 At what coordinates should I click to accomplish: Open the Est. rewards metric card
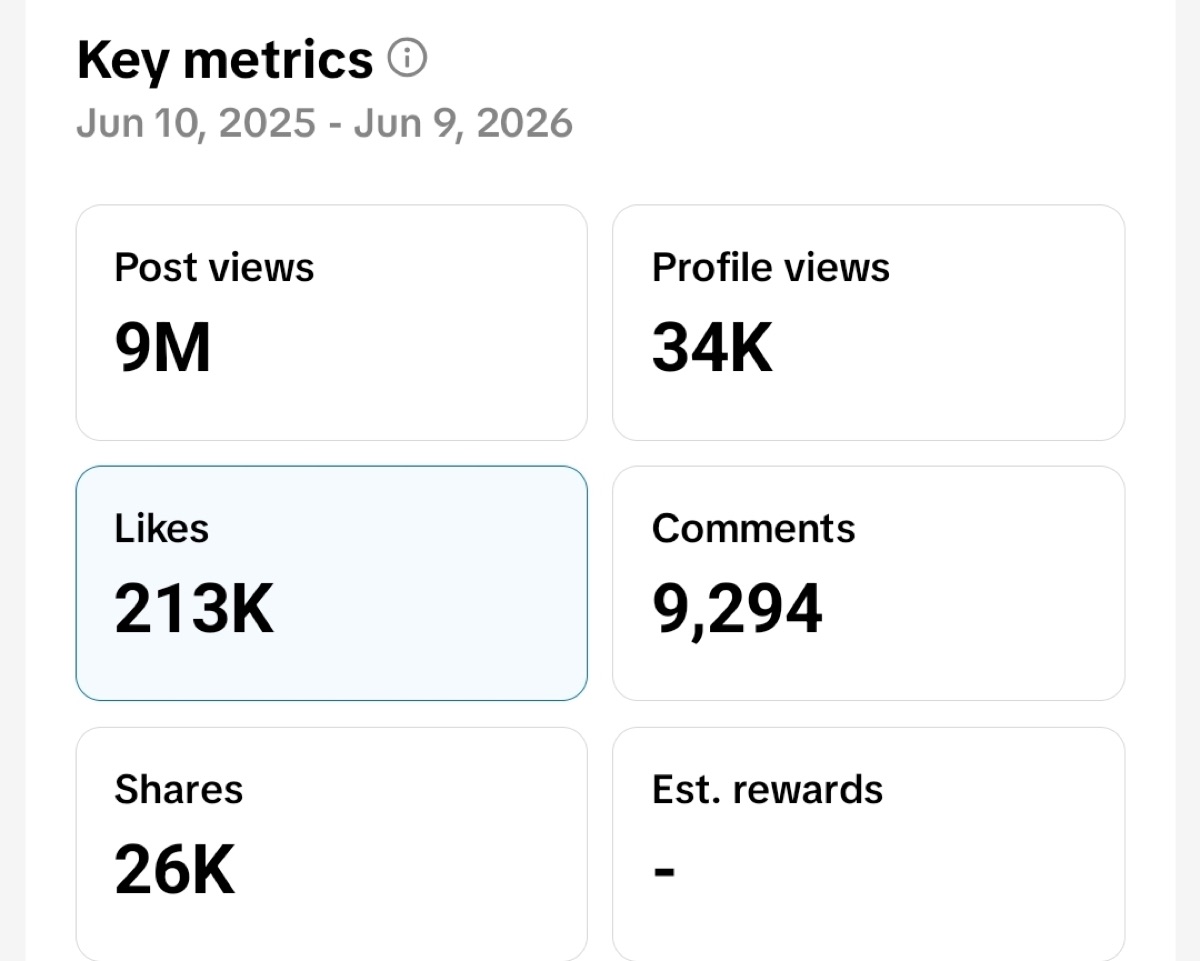(868, 844)
